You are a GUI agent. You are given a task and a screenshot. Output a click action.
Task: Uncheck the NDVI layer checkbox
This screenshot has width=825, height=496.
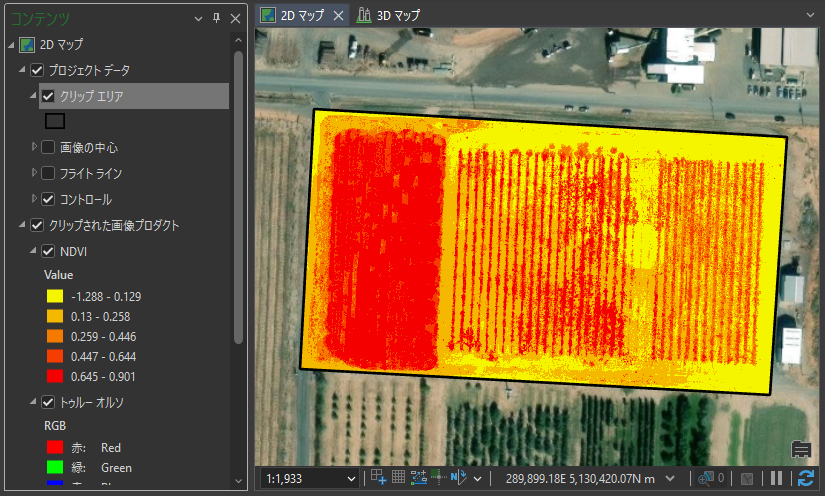(48, 251)
